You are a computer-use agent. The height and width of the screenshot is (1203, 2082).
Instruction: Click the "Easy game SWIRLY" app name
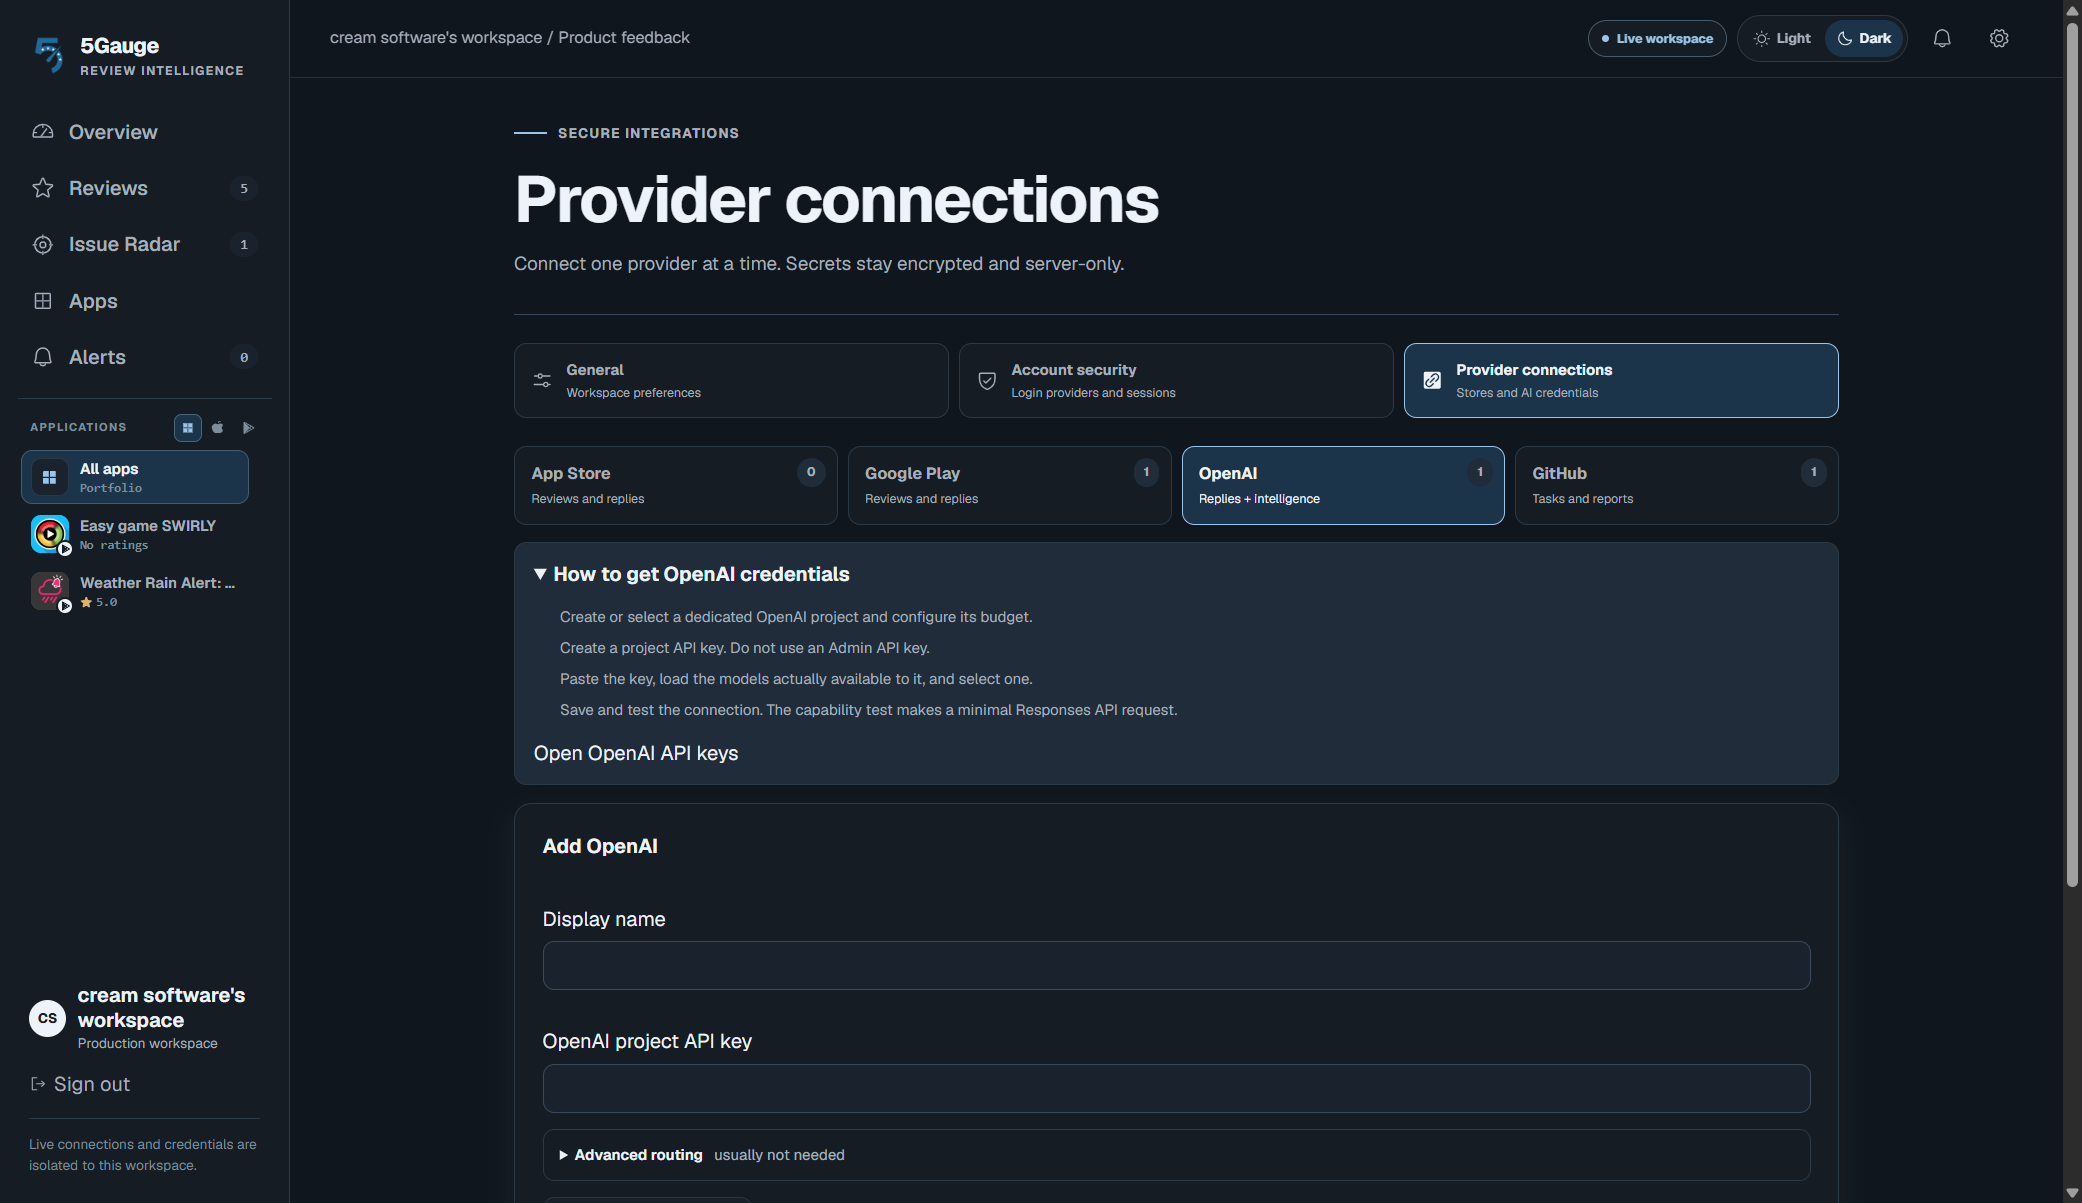(148, 526)
